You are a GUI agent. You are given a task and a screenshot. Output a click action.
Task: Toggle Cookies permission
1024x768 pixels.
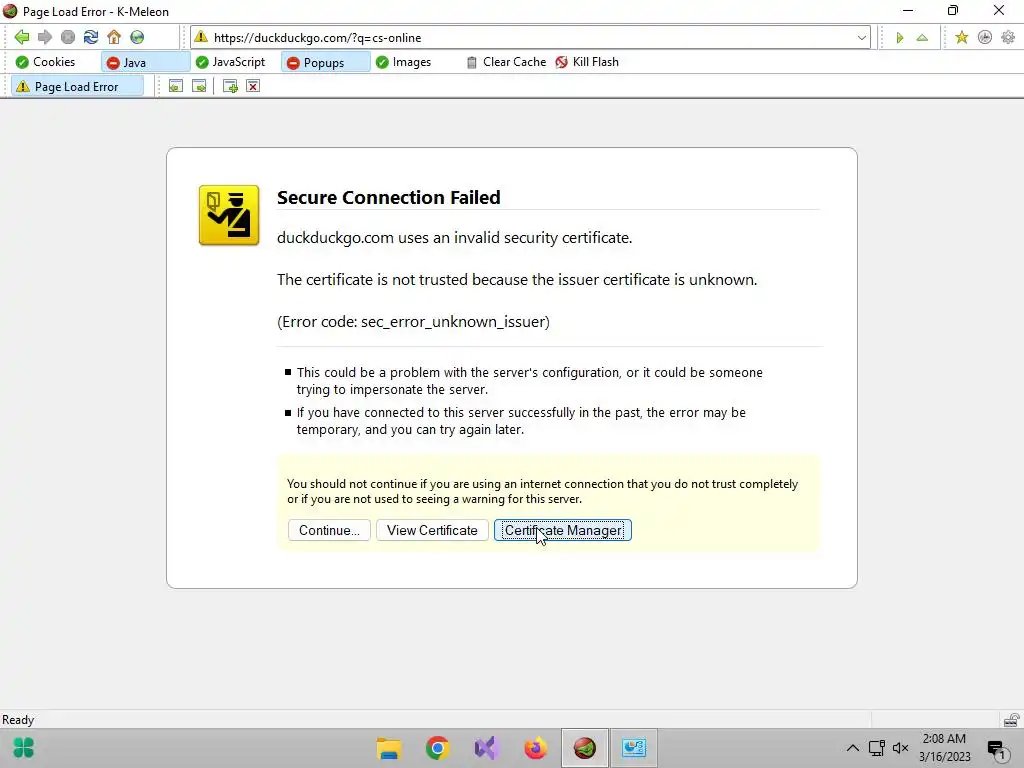click(x=46, y=62)
